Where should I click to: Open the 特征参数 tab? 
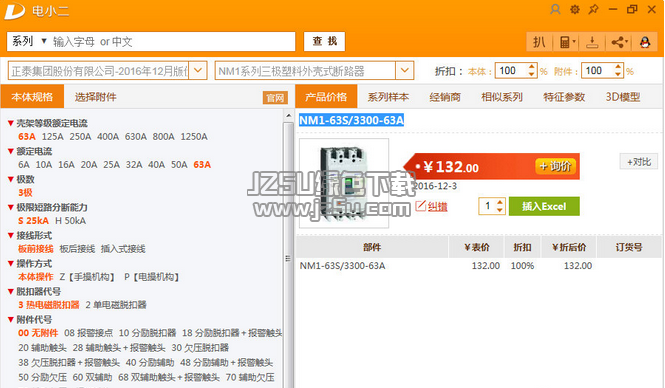pyautogui.click(x=564, y=97)
